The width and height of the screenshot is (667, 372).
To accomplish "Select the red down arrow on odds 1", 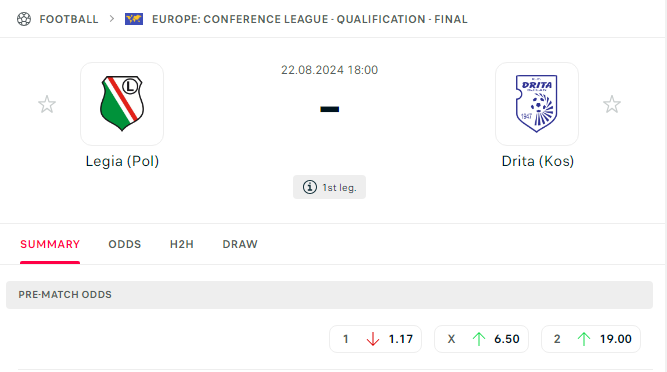I will click(x=373, y=339).
